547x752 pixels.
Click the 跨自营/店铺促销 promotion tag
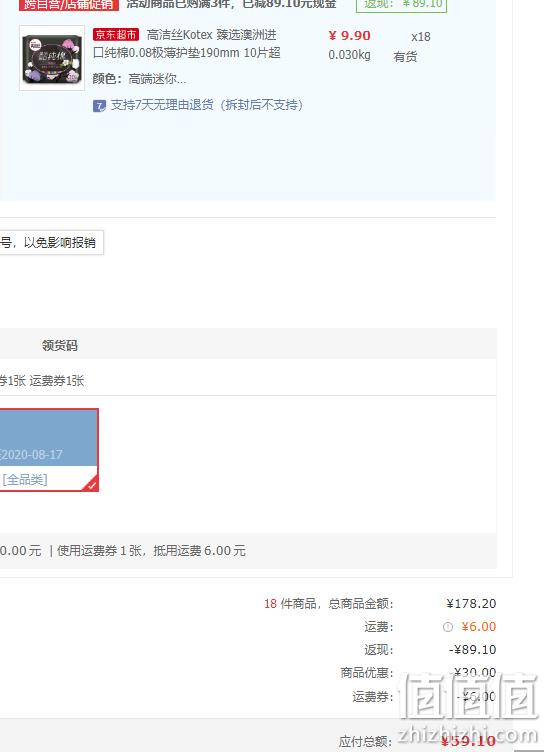69,5
